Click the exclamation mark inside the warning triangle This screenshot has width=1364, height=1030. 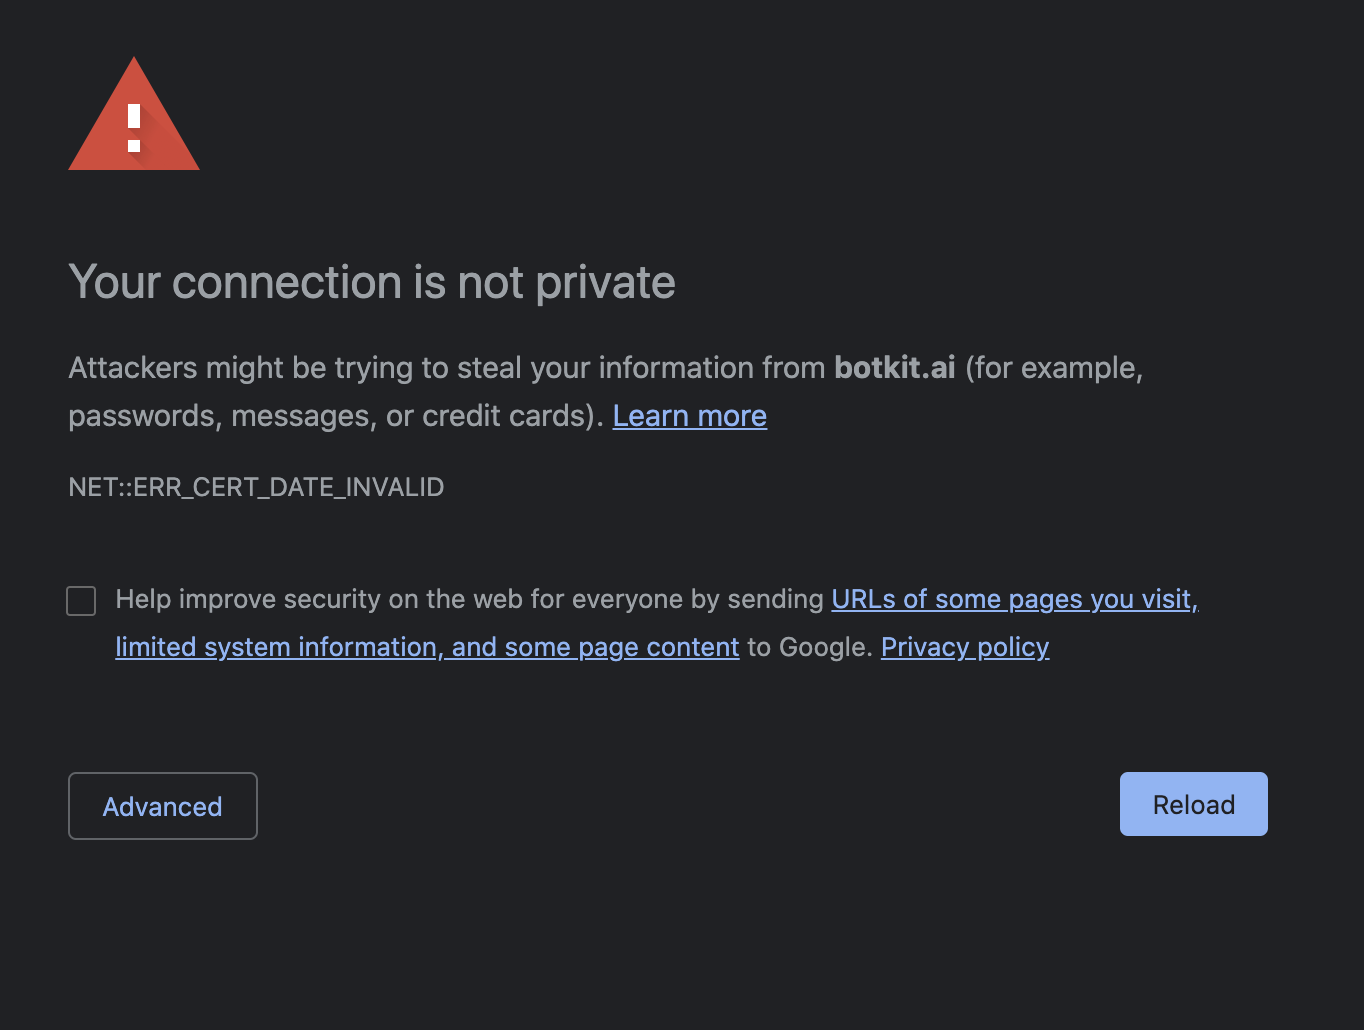point(133,125)
